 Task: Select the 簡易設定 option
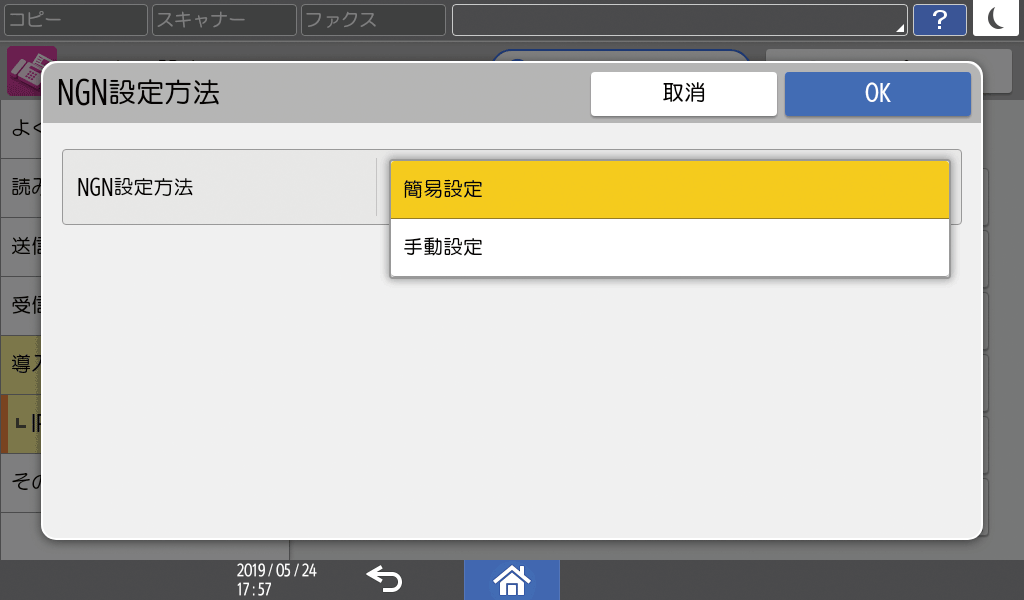(x=668, y=189)
